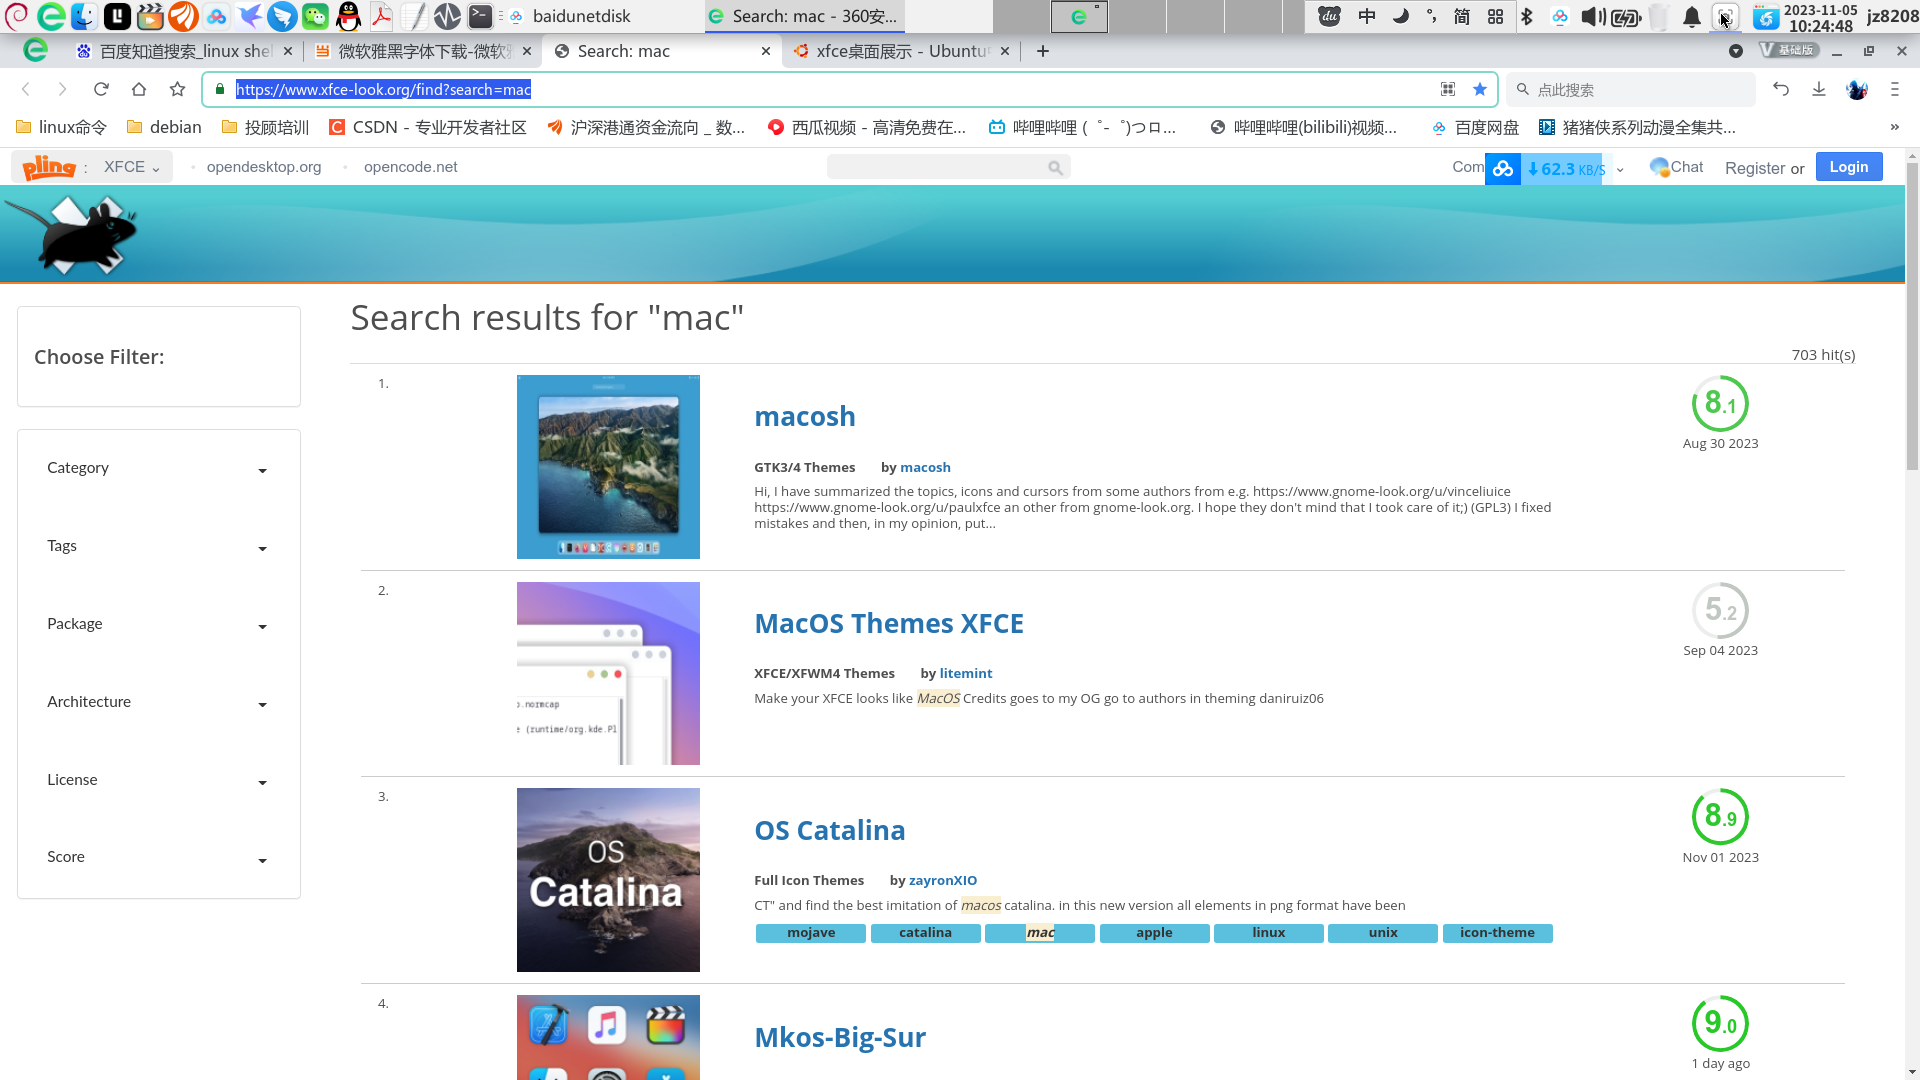Open browser three-dot main menu
Image resolution: width=1920 pixels, height=1080 pixels.
(x=1895, y=89)
